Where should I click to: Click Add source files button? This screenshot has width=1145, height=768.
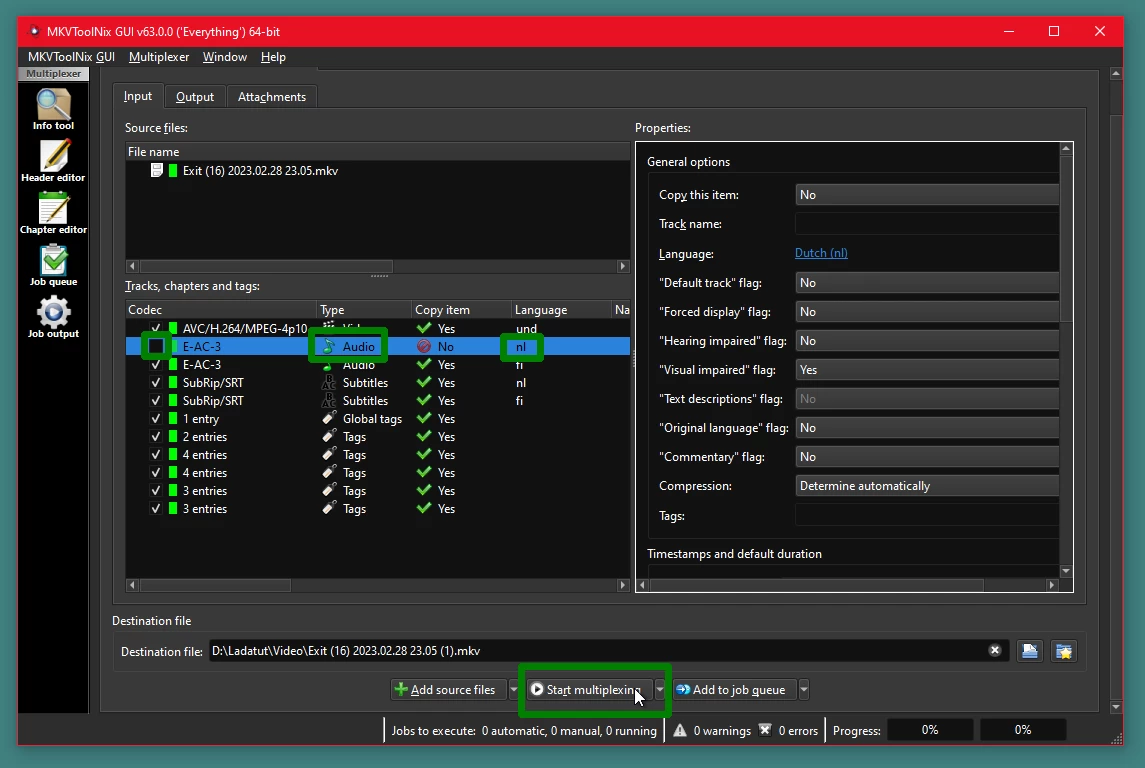click(445, 690)
